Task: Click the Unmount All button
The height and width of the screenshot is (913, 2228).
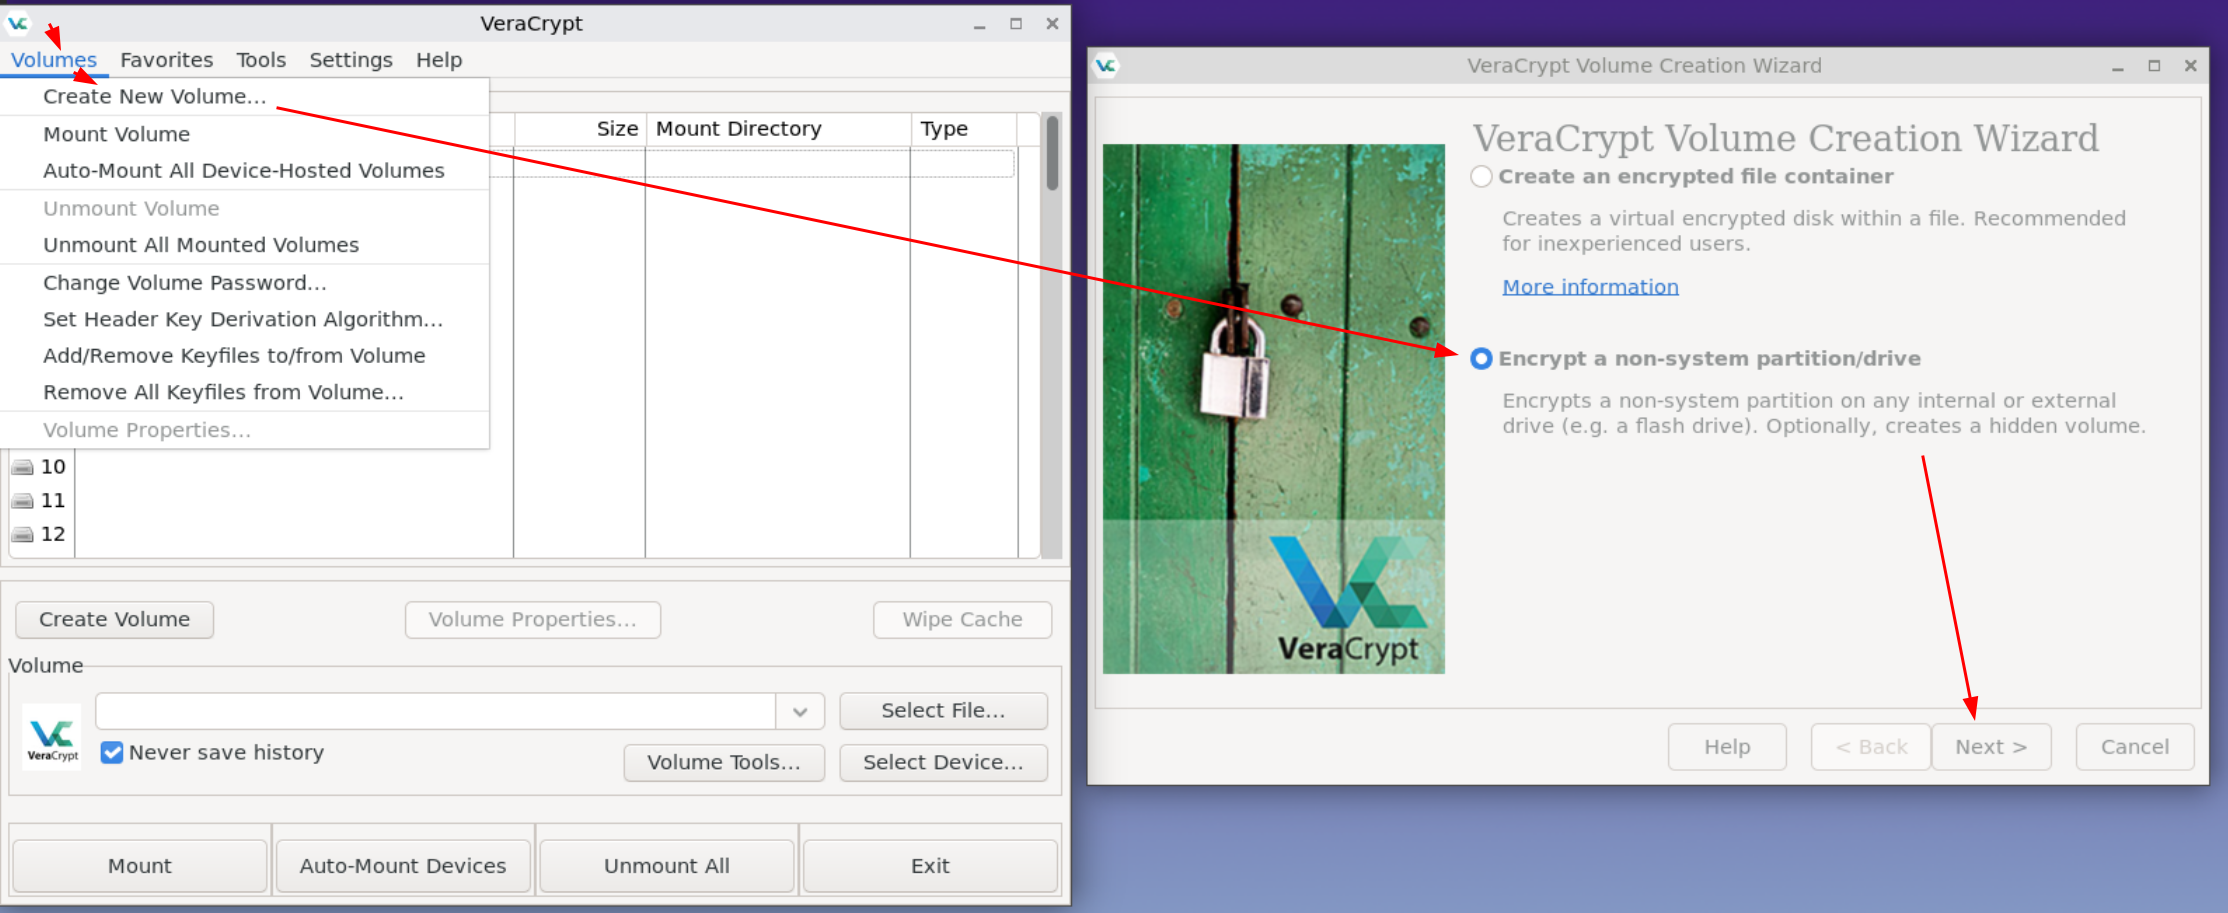Action: point(667,866)
